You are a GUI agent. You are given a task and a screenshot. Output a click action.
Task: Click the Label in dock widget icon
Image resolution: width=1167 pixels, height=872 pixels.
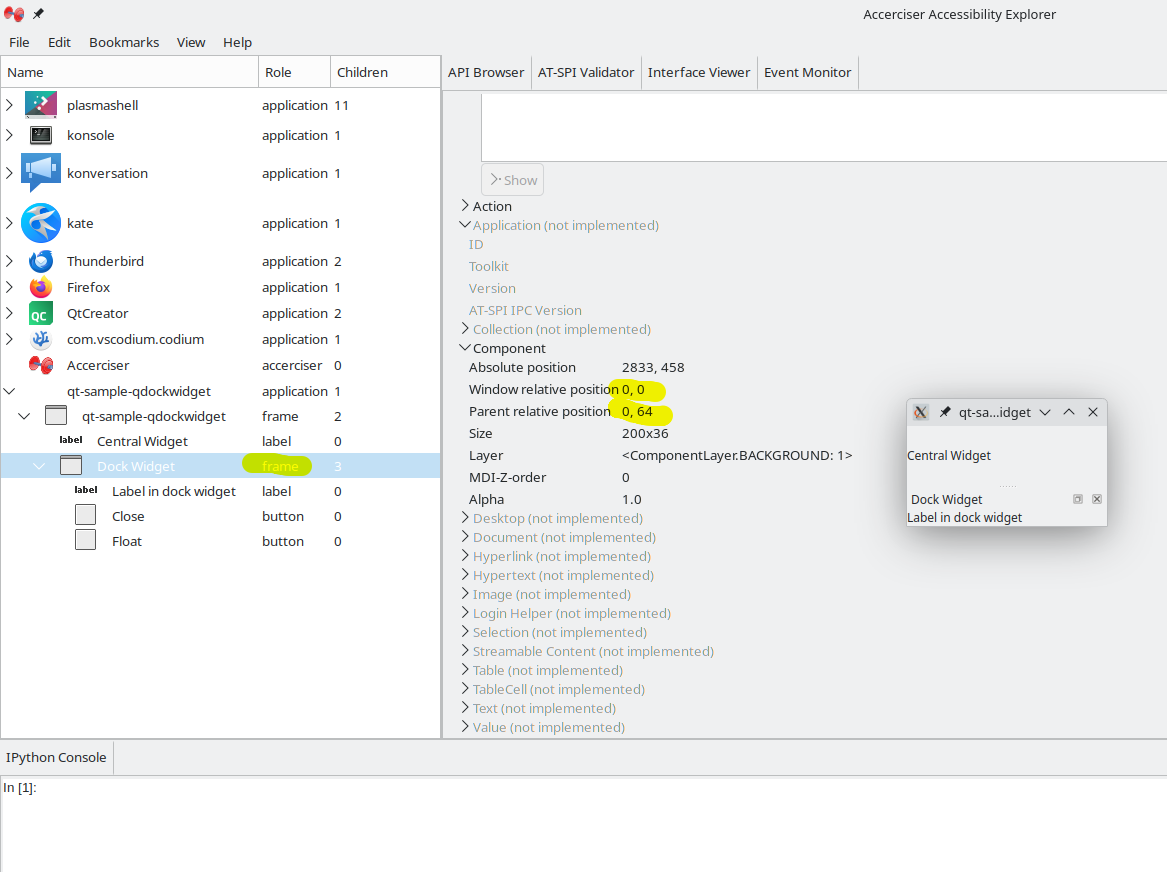(86, 490)
